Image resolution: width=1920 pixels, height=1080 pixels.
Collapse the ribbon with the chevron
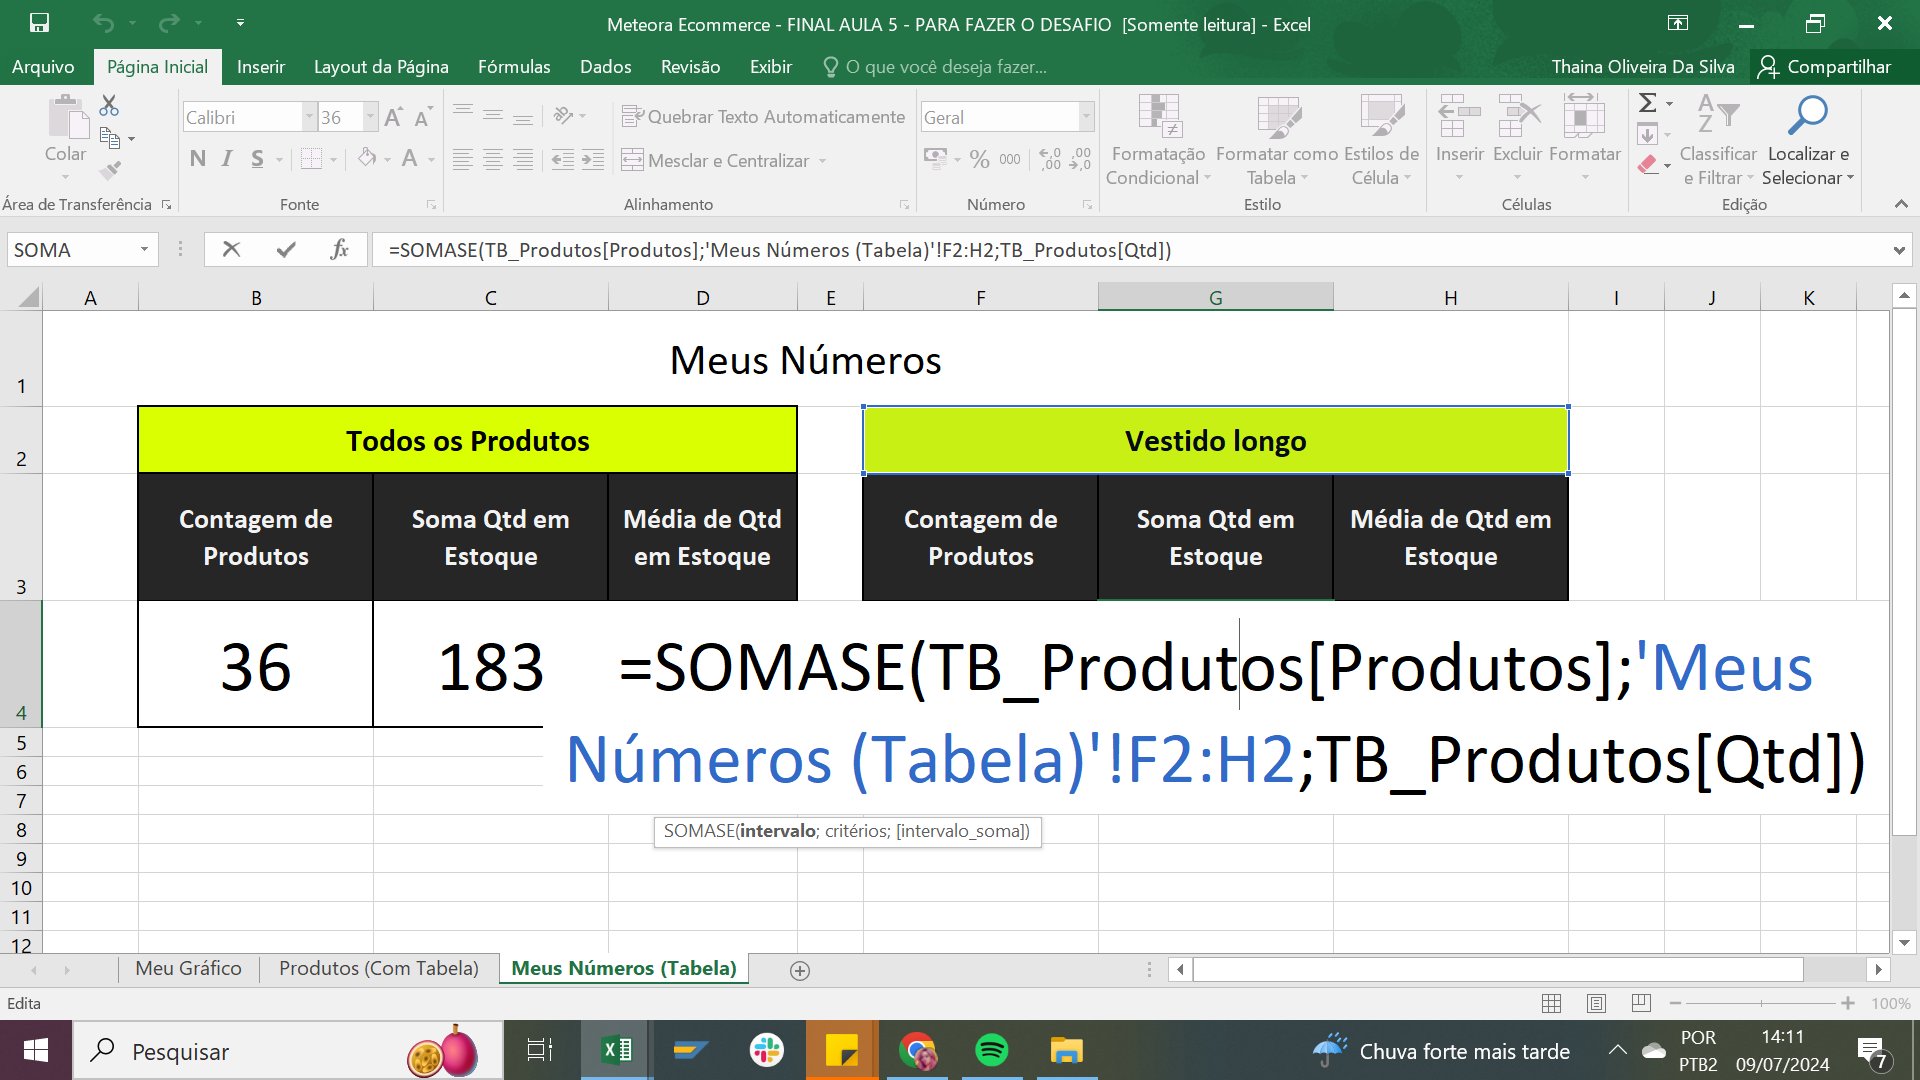[x=1901, y=204]
